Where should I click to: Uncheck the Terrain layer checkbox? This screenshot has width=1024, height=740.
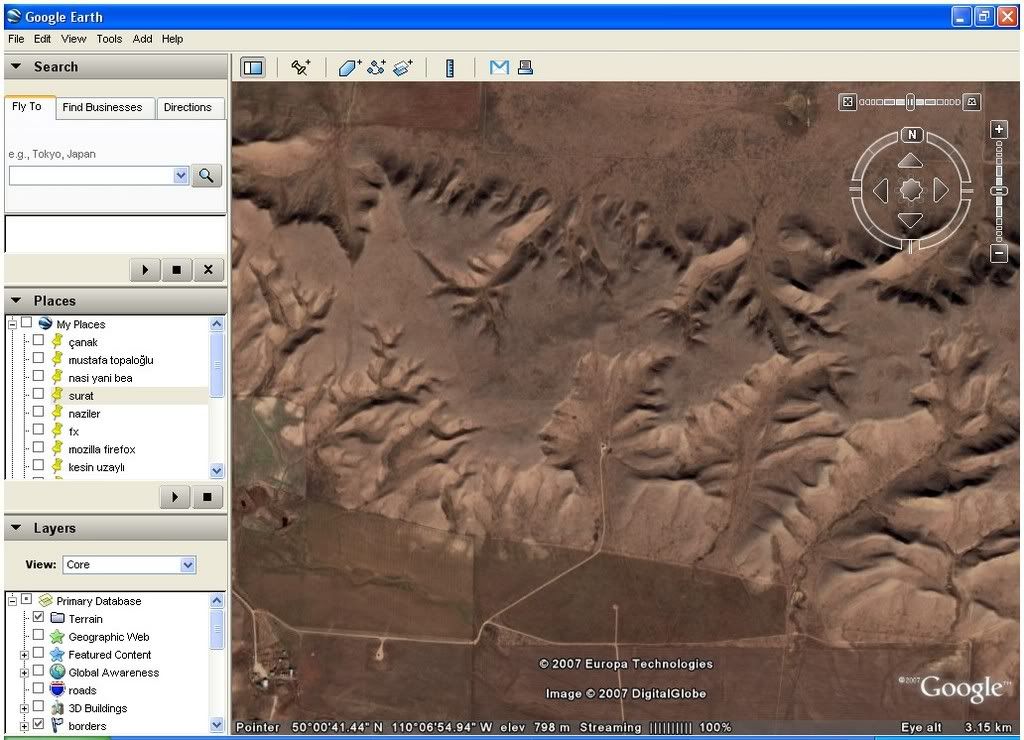(x=39, y=617)
